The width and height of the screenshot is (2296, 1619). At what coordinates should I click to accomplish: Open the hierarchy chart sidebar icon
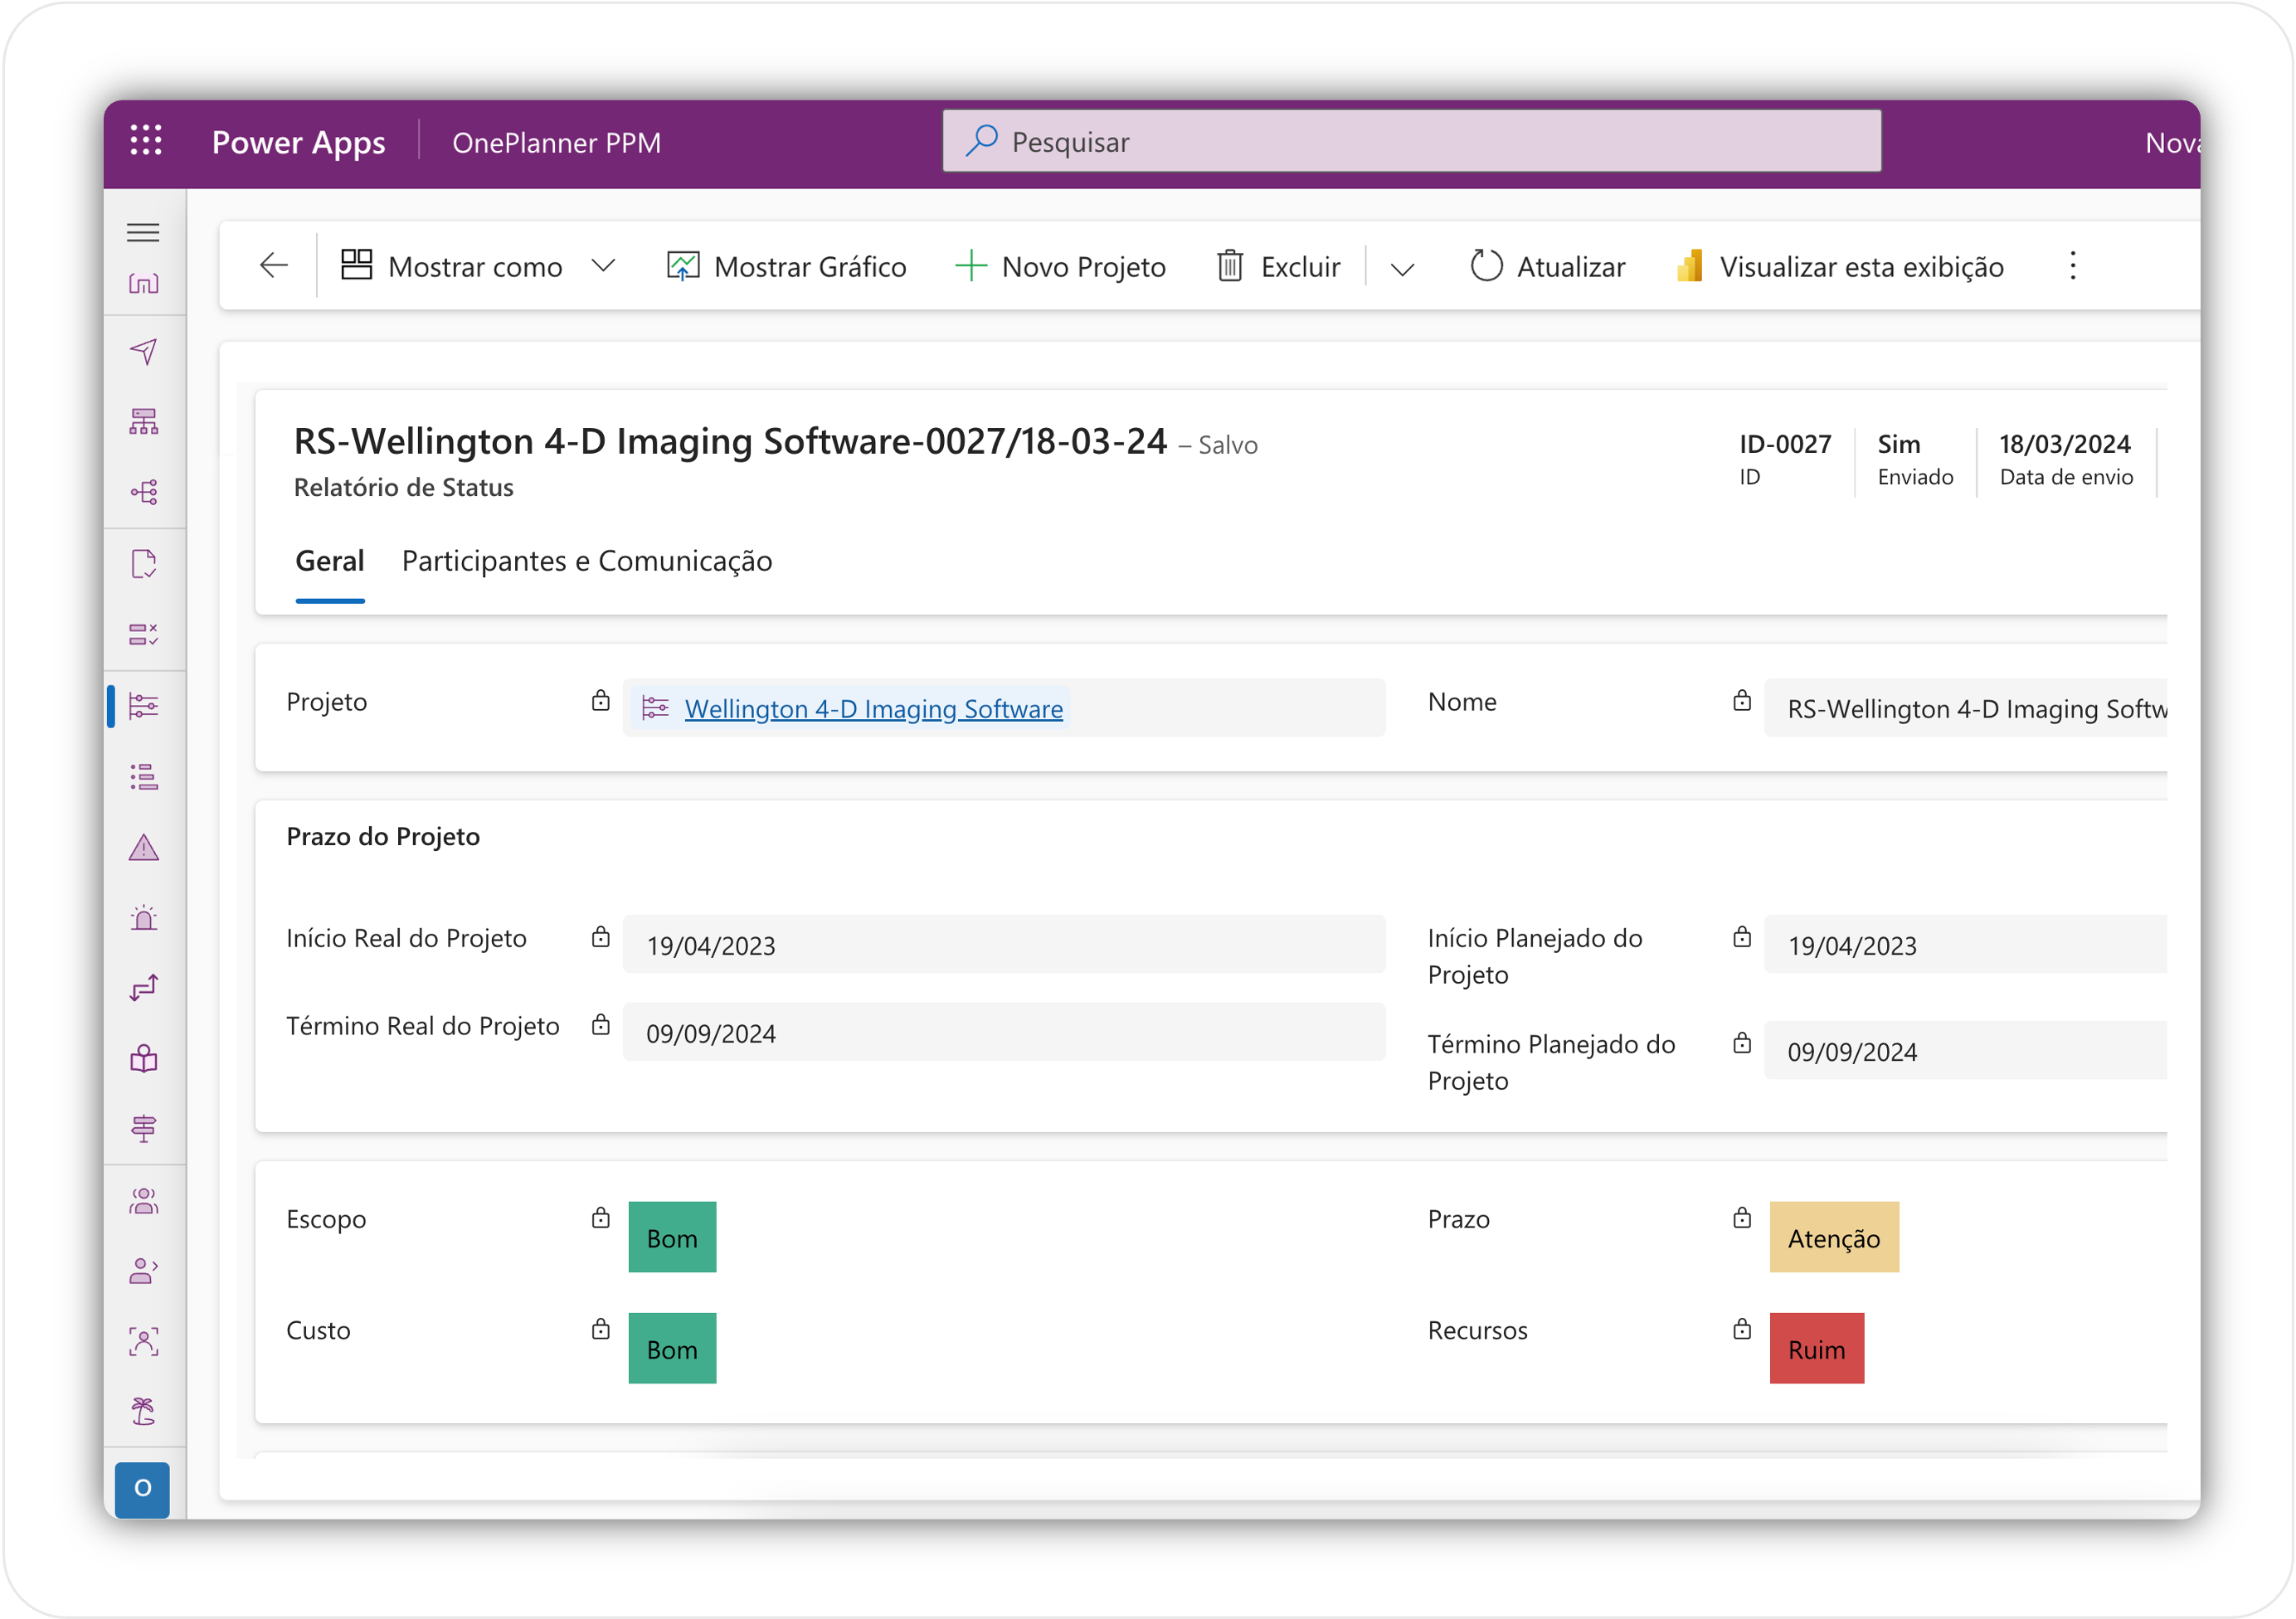[143, 422]
